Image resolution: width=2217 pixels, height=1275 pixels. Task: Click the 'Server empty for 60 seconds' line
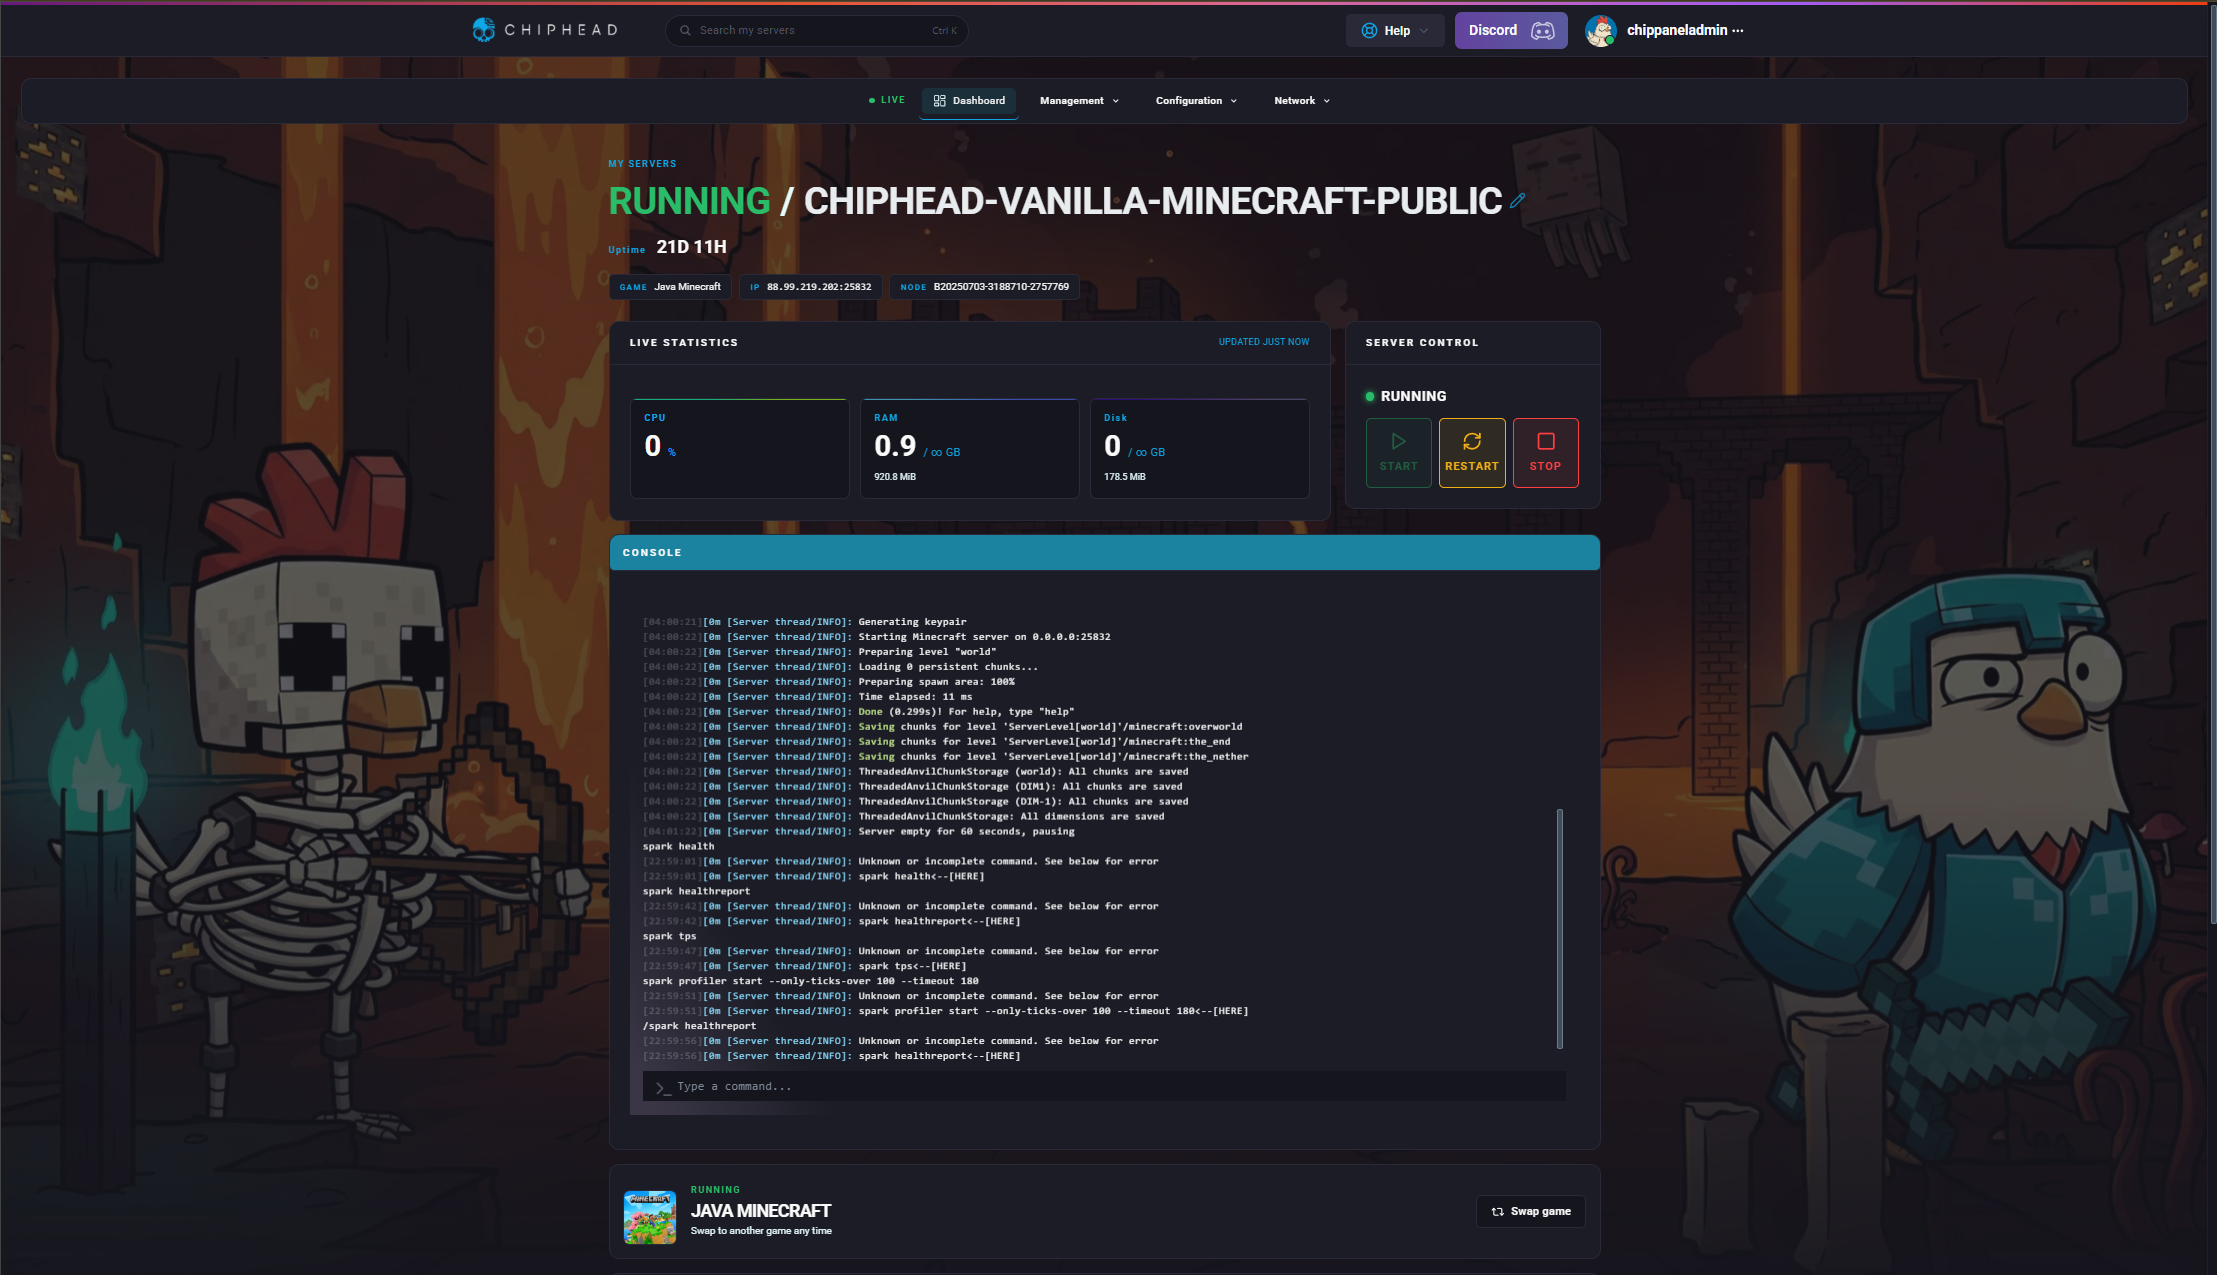[x=859, y=832]
